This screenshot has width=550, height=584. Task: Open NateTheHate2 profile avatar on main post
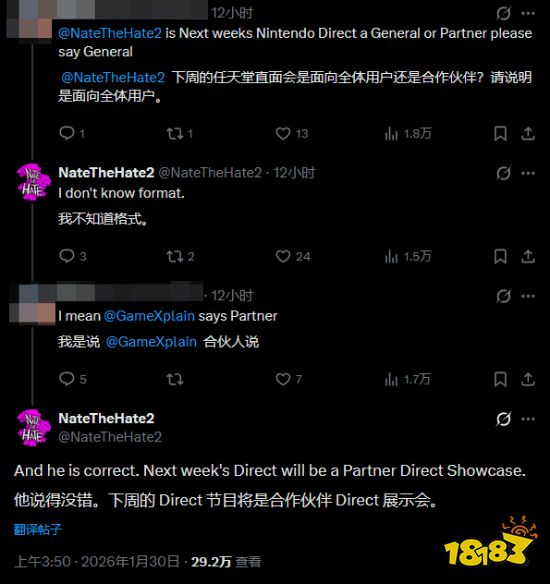33,427
